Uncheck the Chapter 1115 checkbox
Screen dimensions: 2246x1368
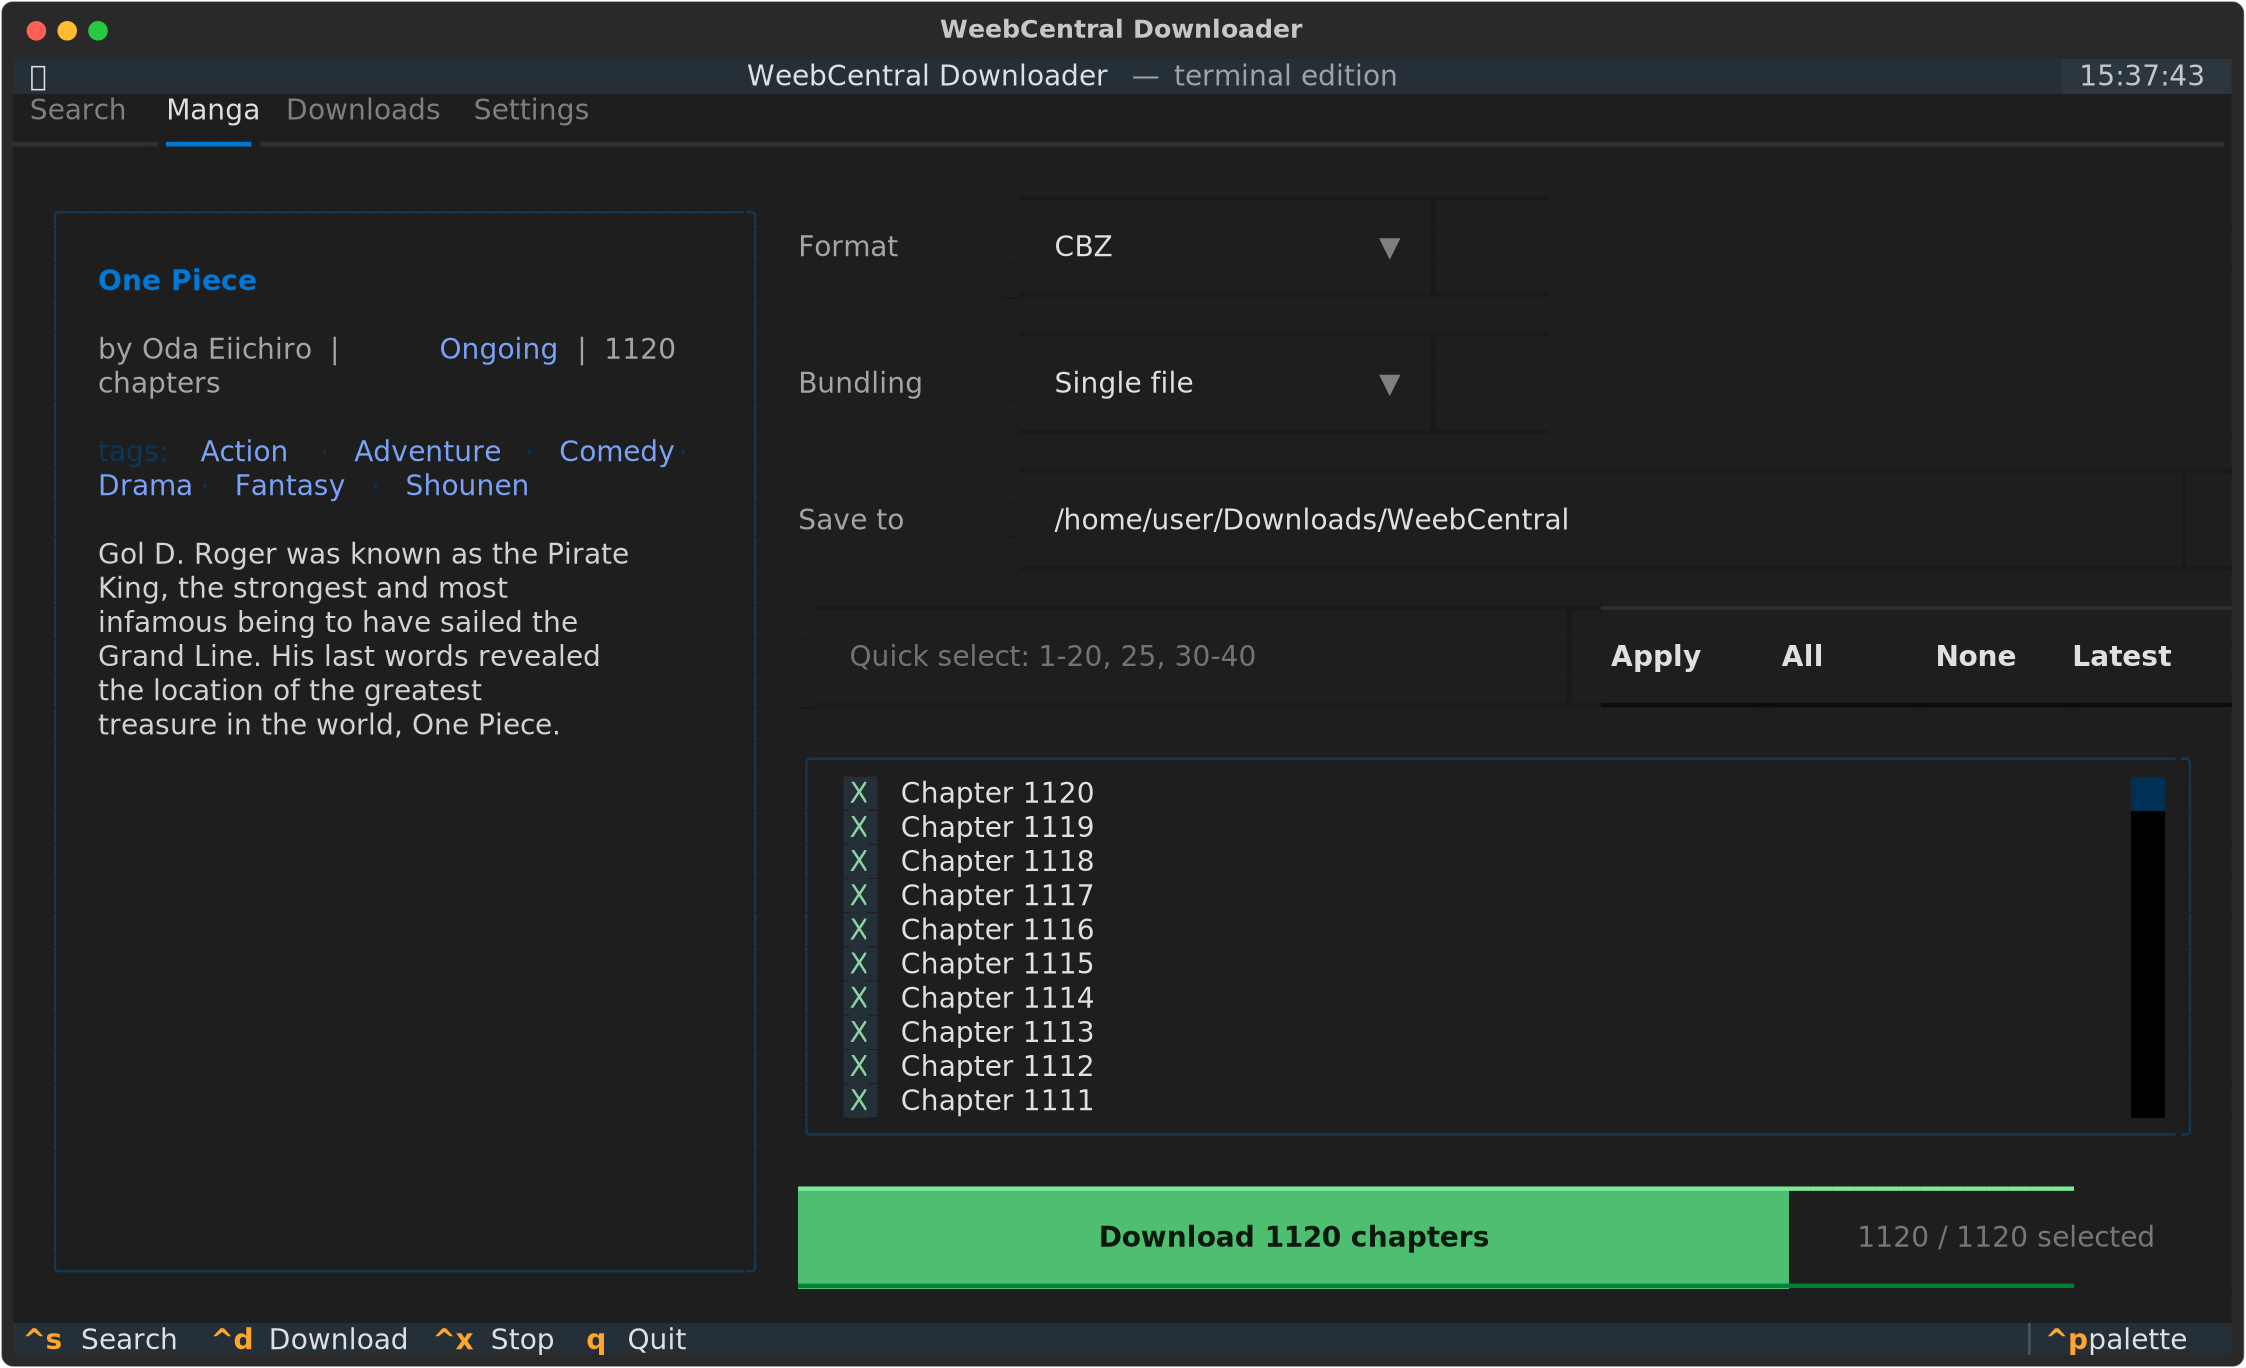pyautogui.click(x=859, y=963)
